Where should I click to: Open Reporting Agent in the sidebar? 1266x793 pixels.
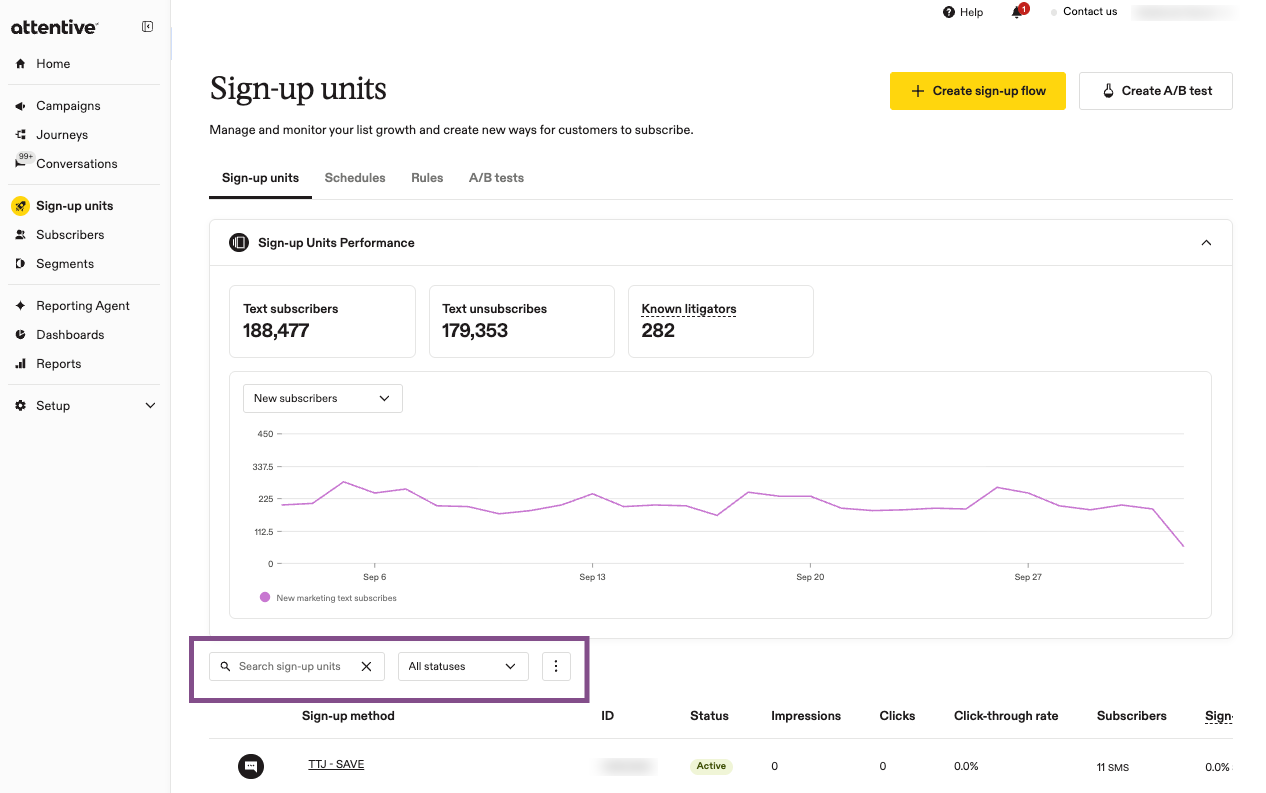tap(83, 306)
